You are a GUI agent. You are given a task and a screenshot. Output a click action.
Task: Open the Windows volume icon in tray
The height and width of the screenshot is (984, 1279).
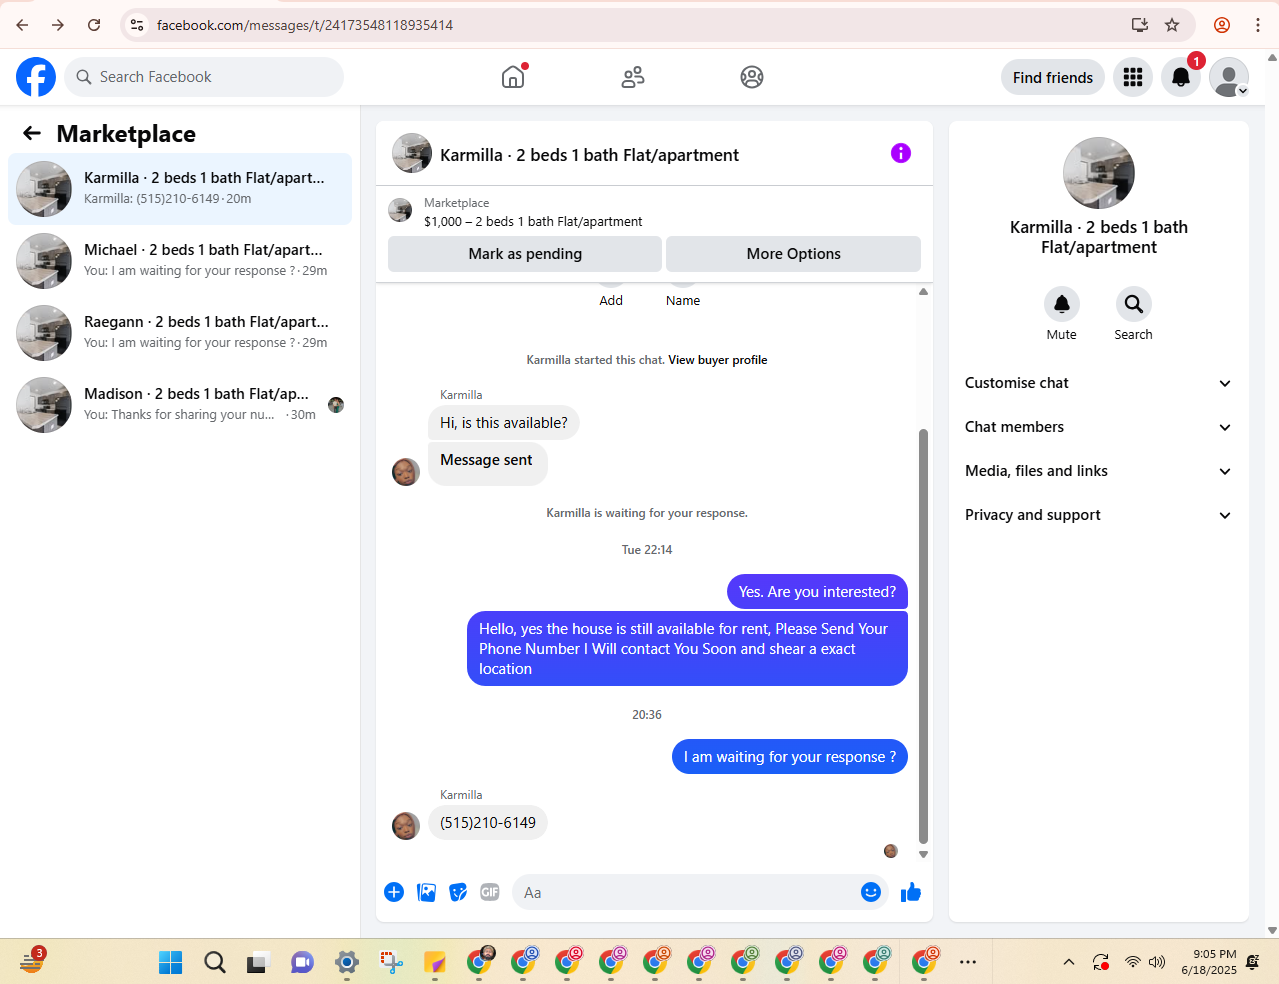pyautogui.click(x=1157, y=962)
